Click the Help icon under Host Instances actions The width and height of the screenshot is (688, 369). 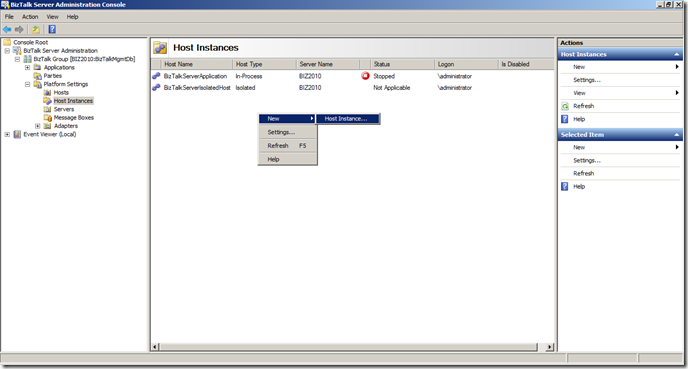click(x=565, y=119)
